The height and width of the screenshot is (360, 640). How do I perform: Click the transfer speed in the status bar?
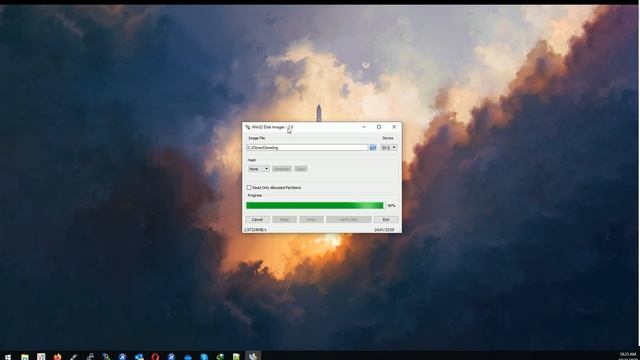tap(255, 230)
